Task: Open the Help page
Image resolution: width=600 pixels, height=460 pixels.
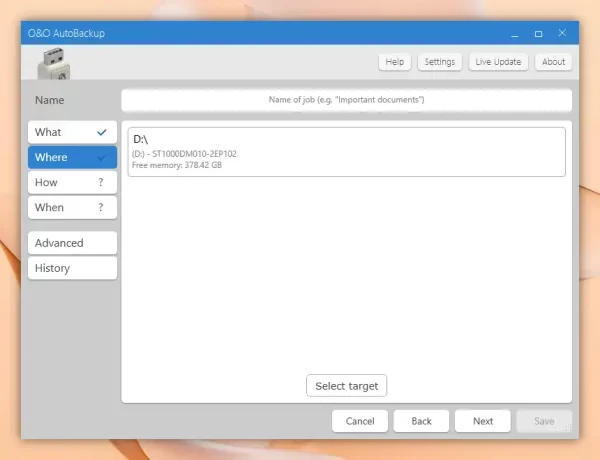Action: (x=395, y=62)
